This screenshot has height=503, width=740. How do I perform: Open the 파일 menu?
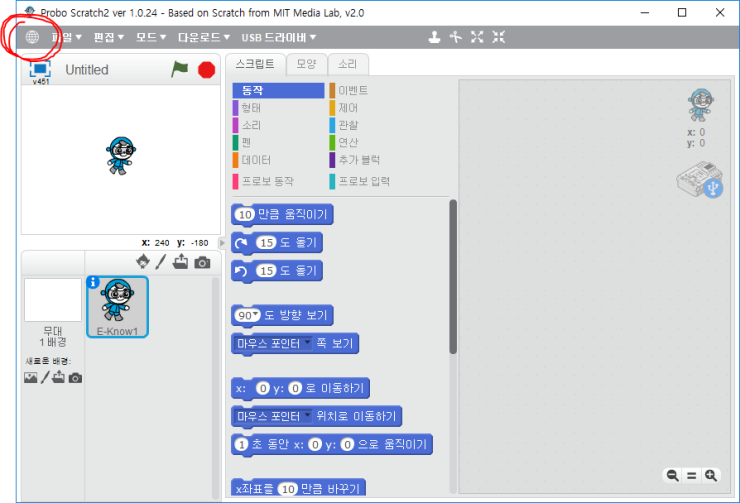[x=67, y=37]
